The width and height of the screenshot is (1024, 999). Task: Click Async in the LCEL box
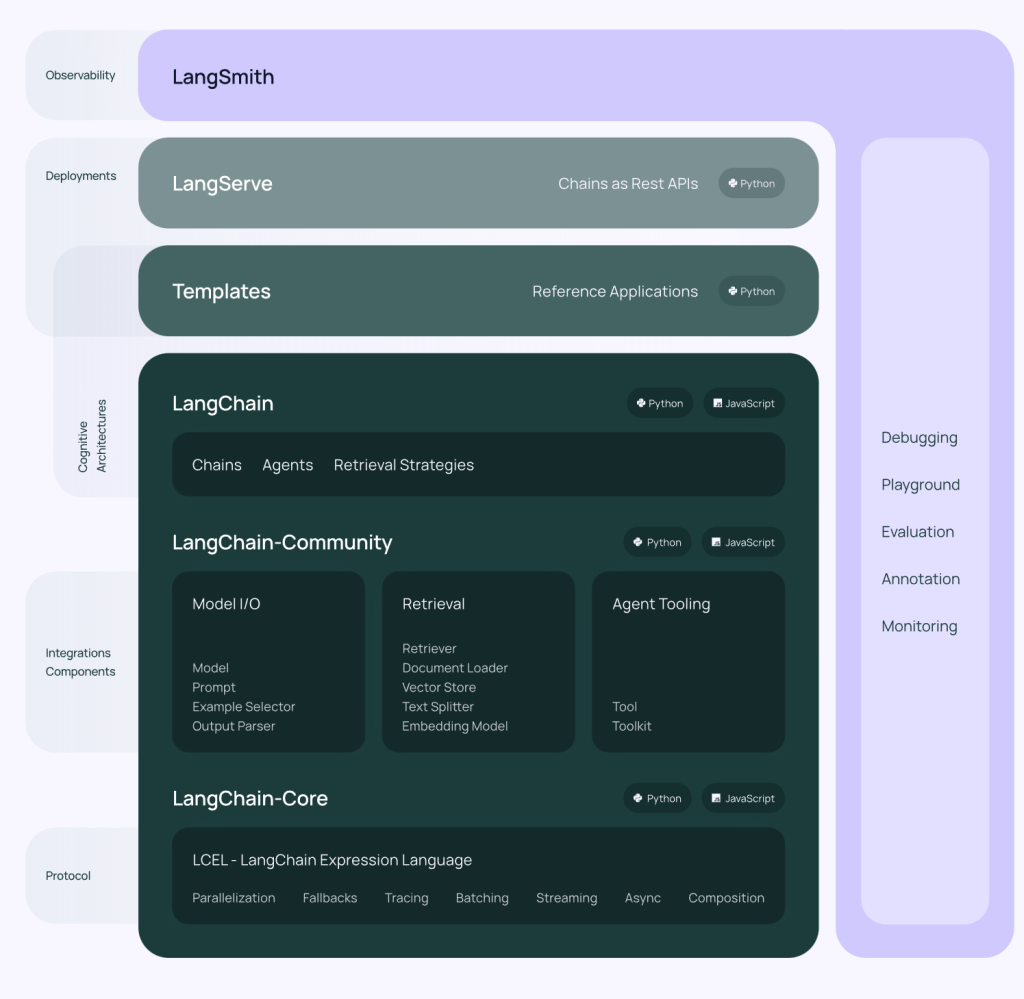643,898
